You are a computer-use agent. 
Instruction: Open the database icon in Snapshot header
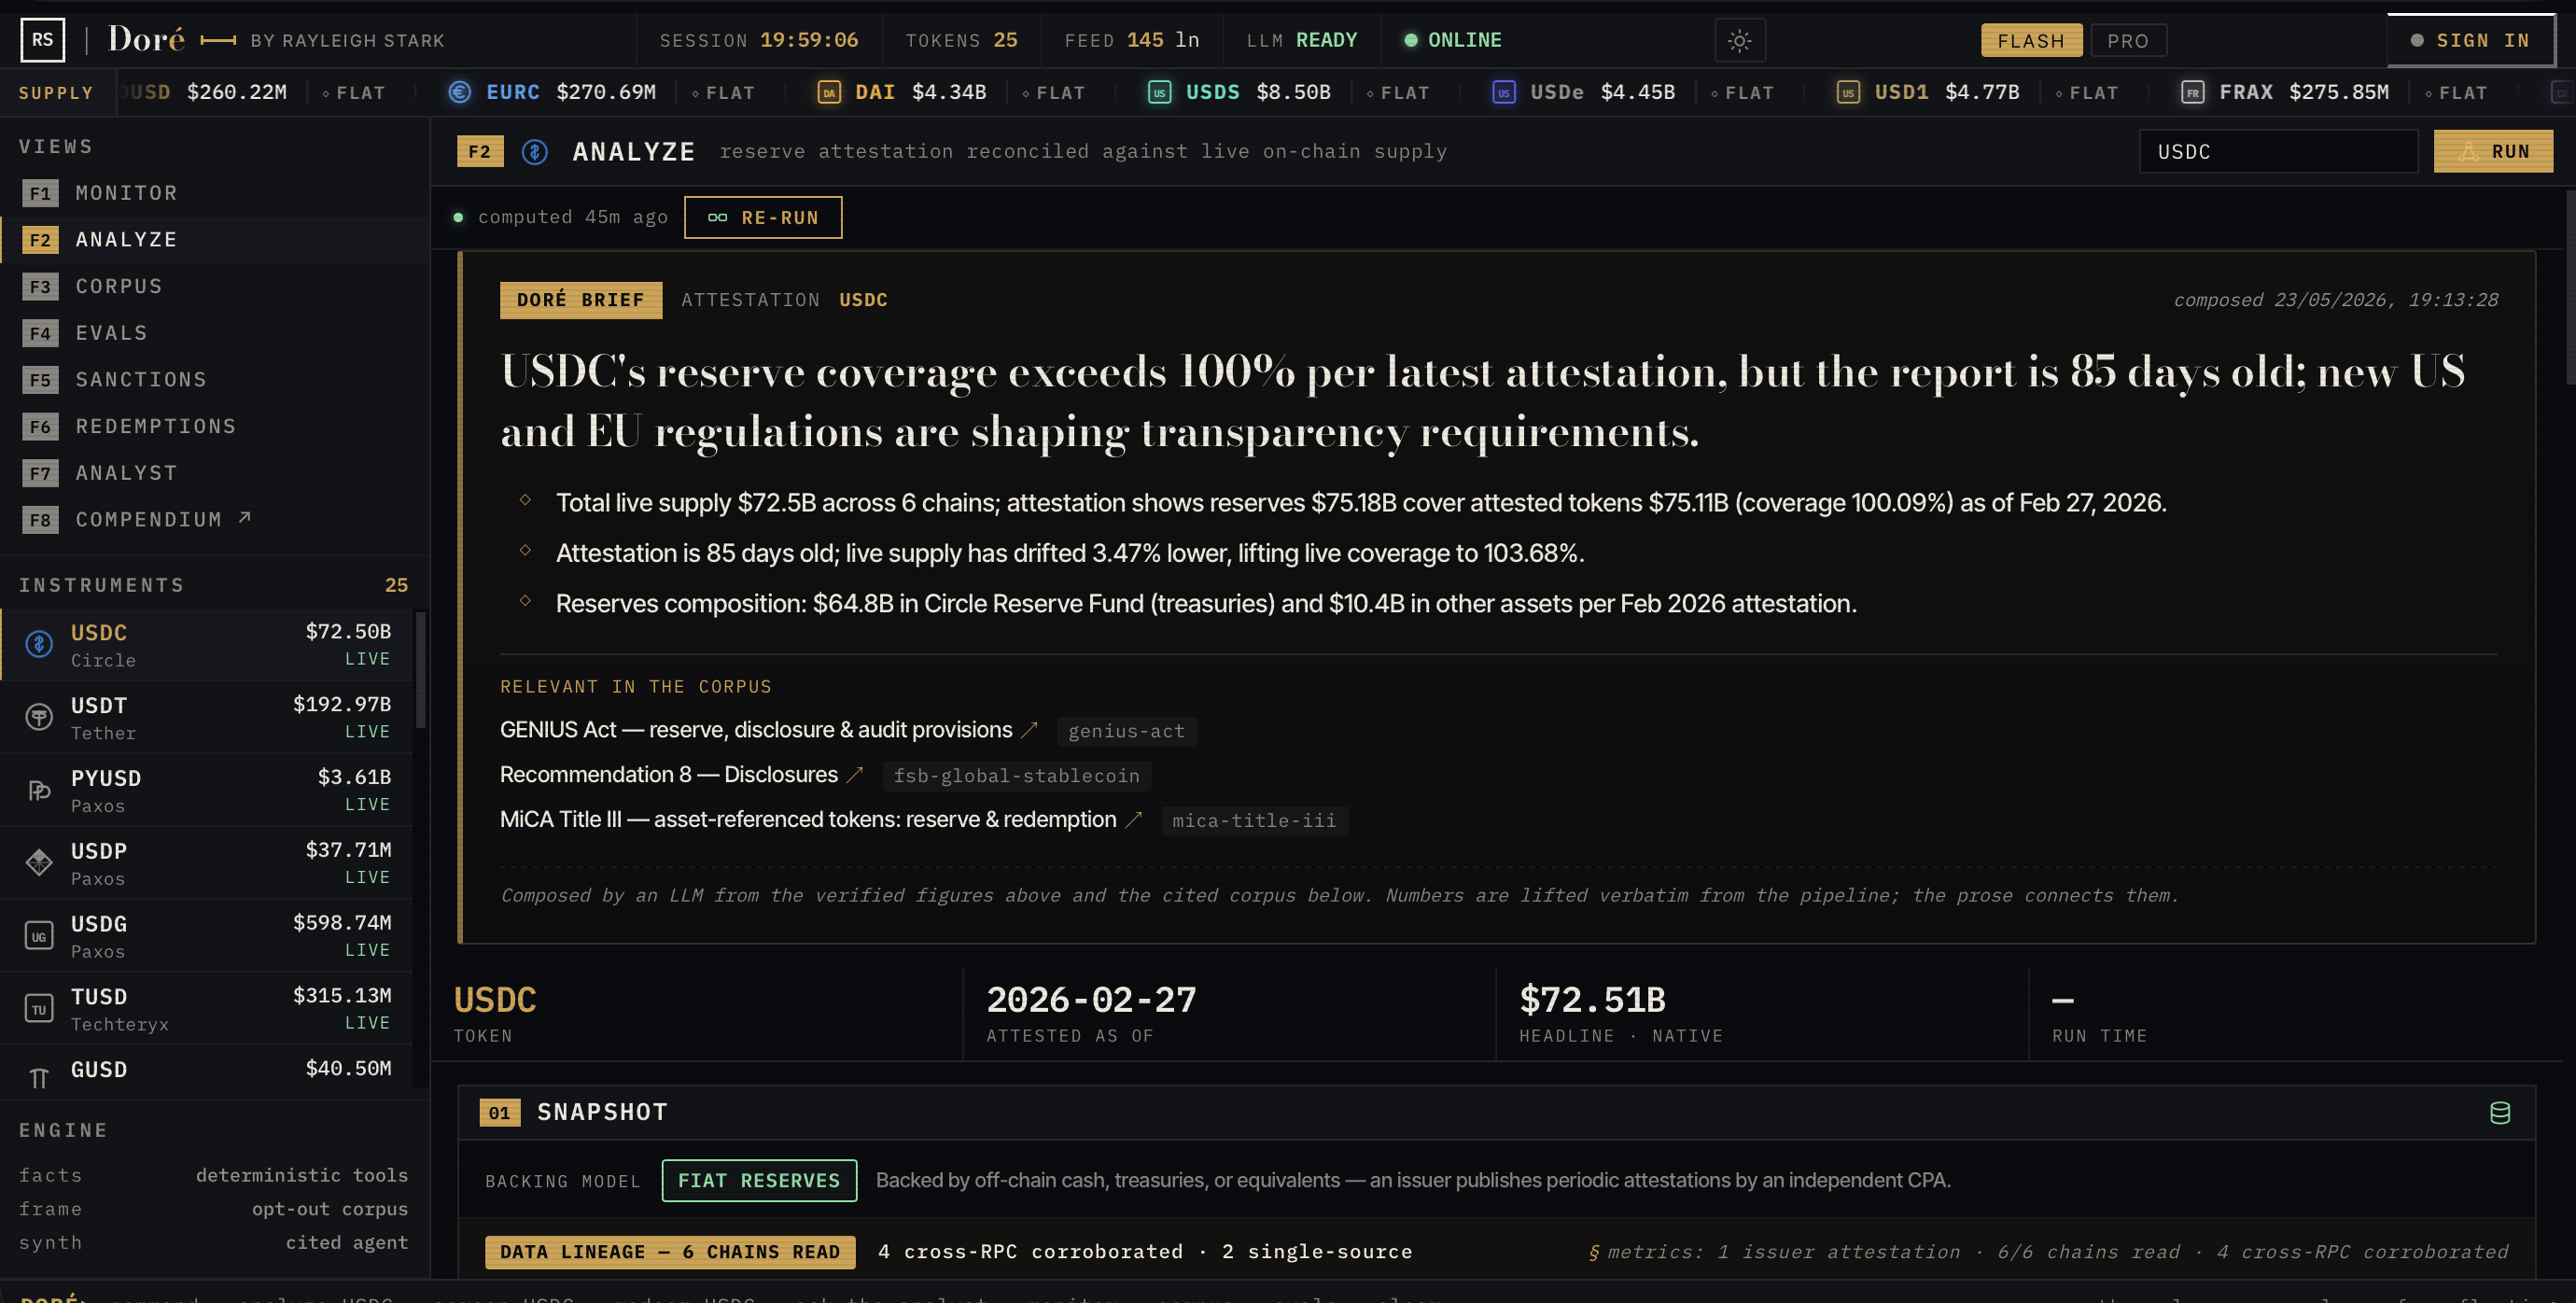[x=2499, y=1113]
